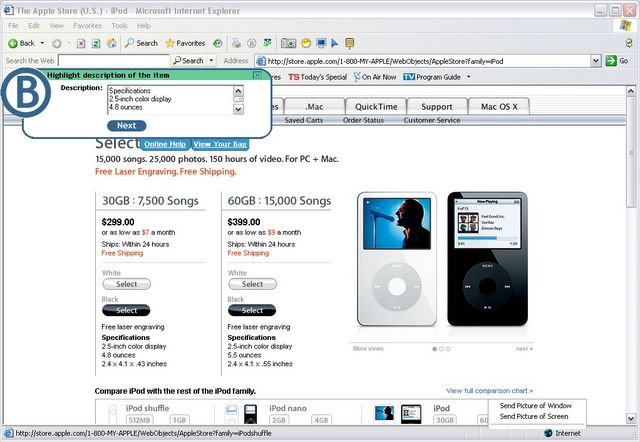Screen dimensions: 640x442
Task: Click the Customer Service link
Action: [432, 120]
